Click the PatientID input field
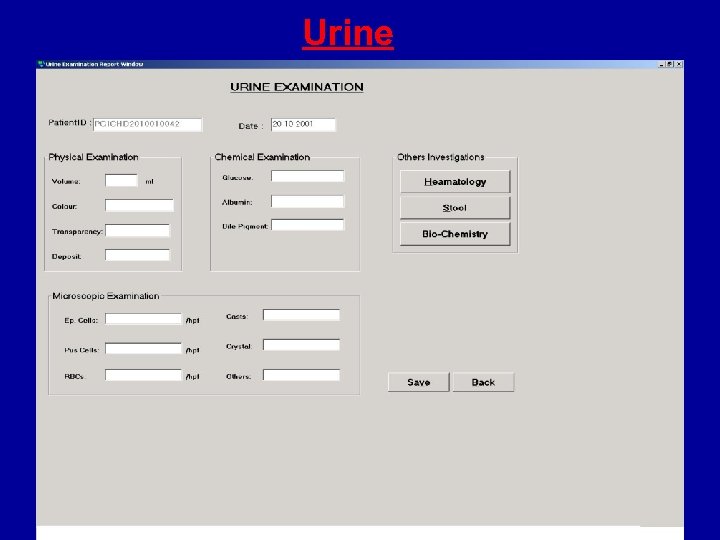This screenshot has width=720, height=540. click(x=147, y=124)
